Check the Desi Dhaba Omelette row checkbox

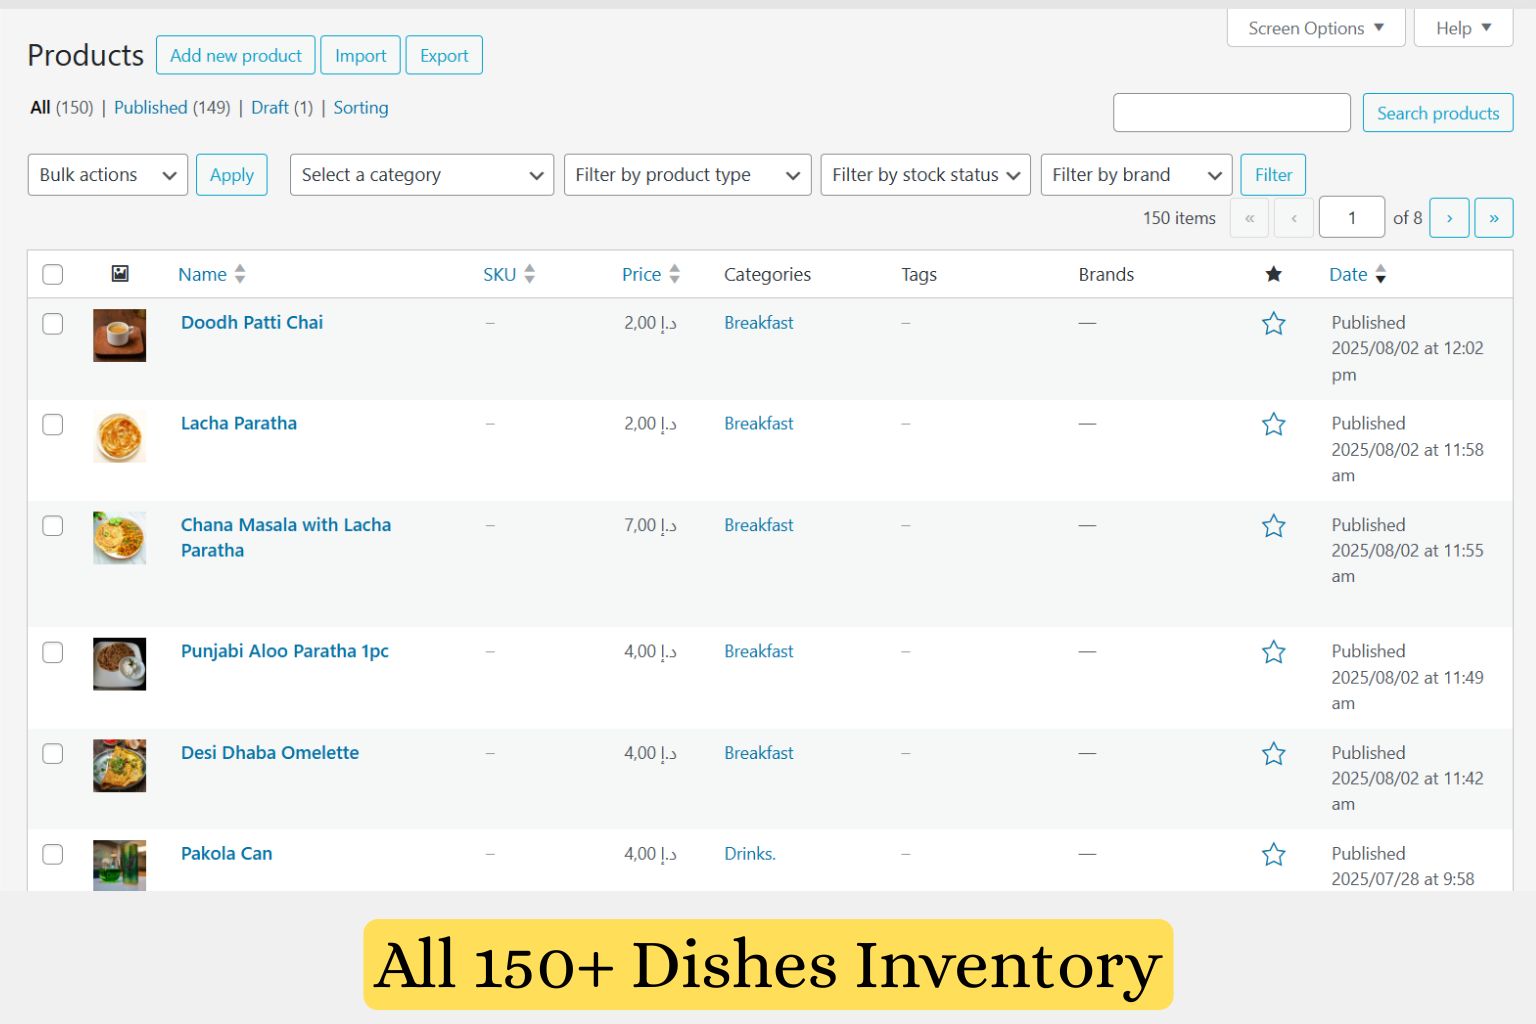pos(53,754)
